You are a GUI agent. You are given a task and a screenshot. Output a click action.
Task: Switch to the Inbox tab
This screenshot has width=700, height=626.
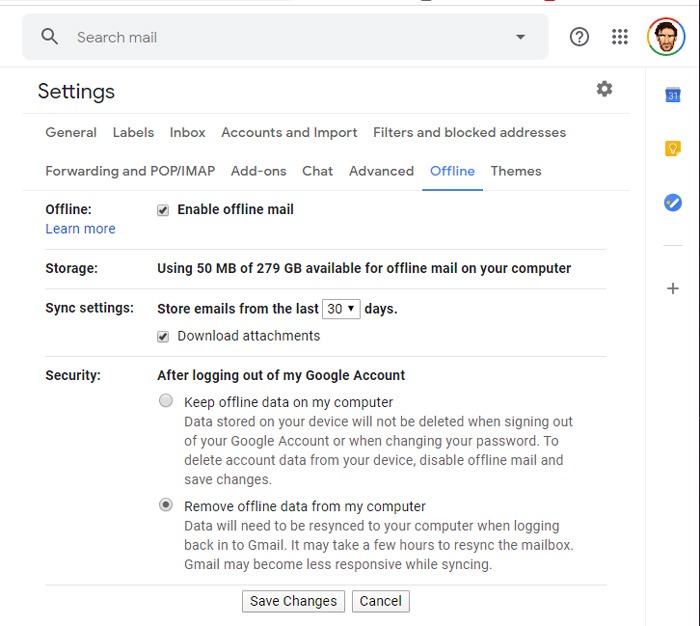tap(188, 132)
